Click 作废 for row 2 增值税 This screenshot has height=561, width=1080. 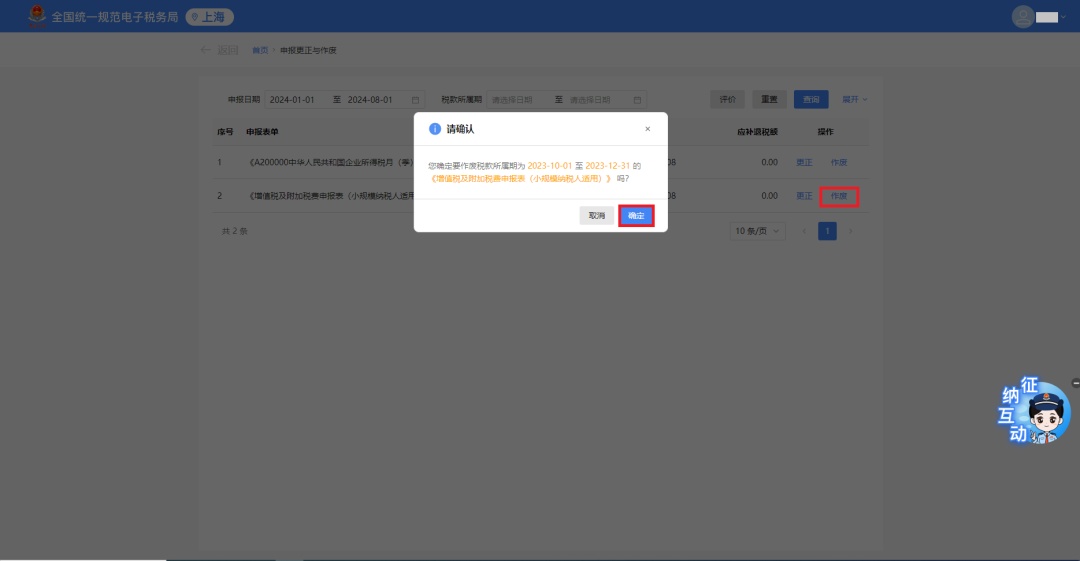point(838,196)
